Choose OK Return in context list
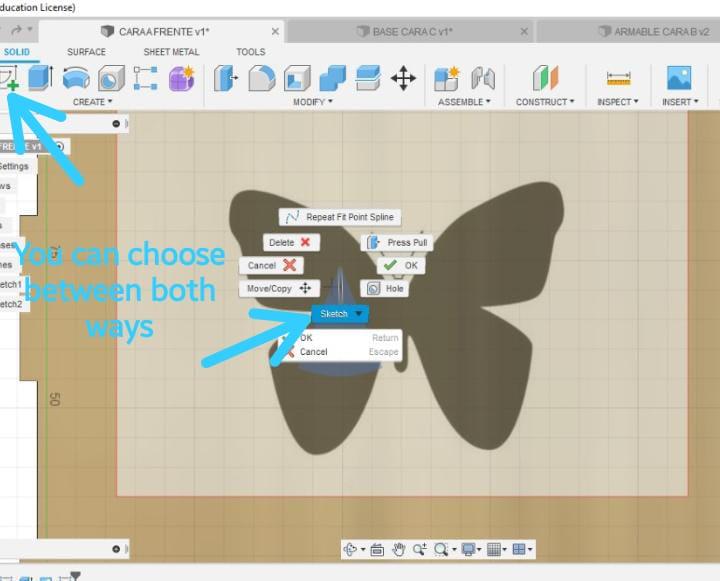The height and width of the screenshot is (581, 720). pyautogui.click(x=340, y=338)
